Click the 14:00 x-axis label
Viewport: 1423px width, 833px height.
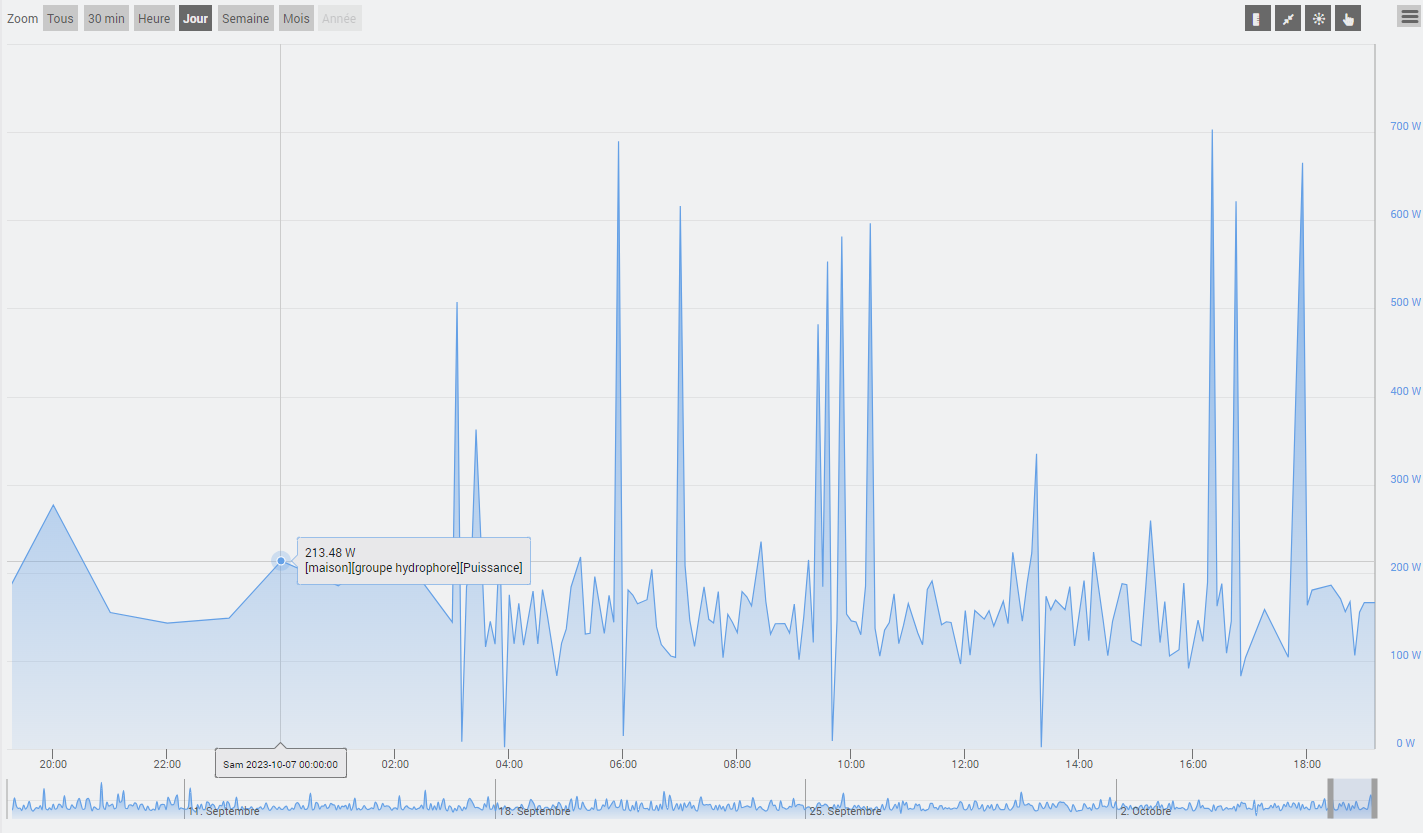(x=1078, y=764)
